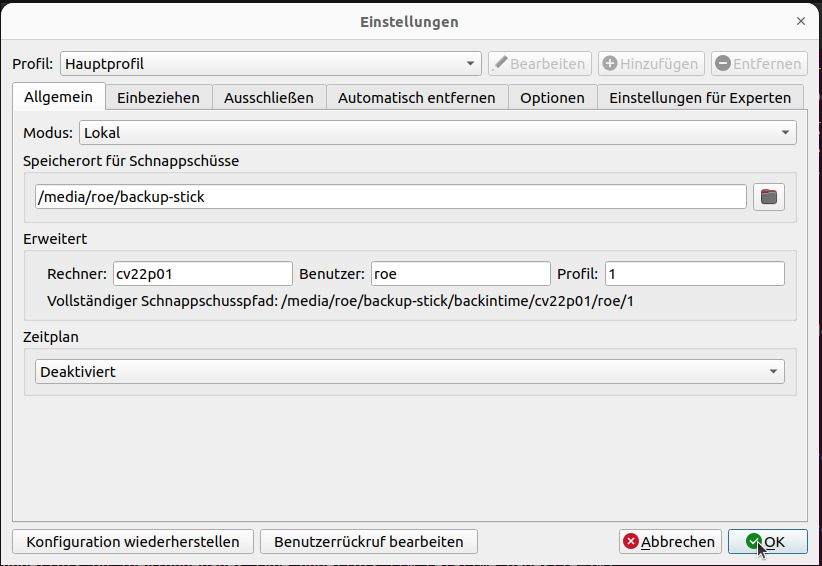Open Einstellungen für Experten tab
Screen dimensions: 822x566
(x=700, y=97)
